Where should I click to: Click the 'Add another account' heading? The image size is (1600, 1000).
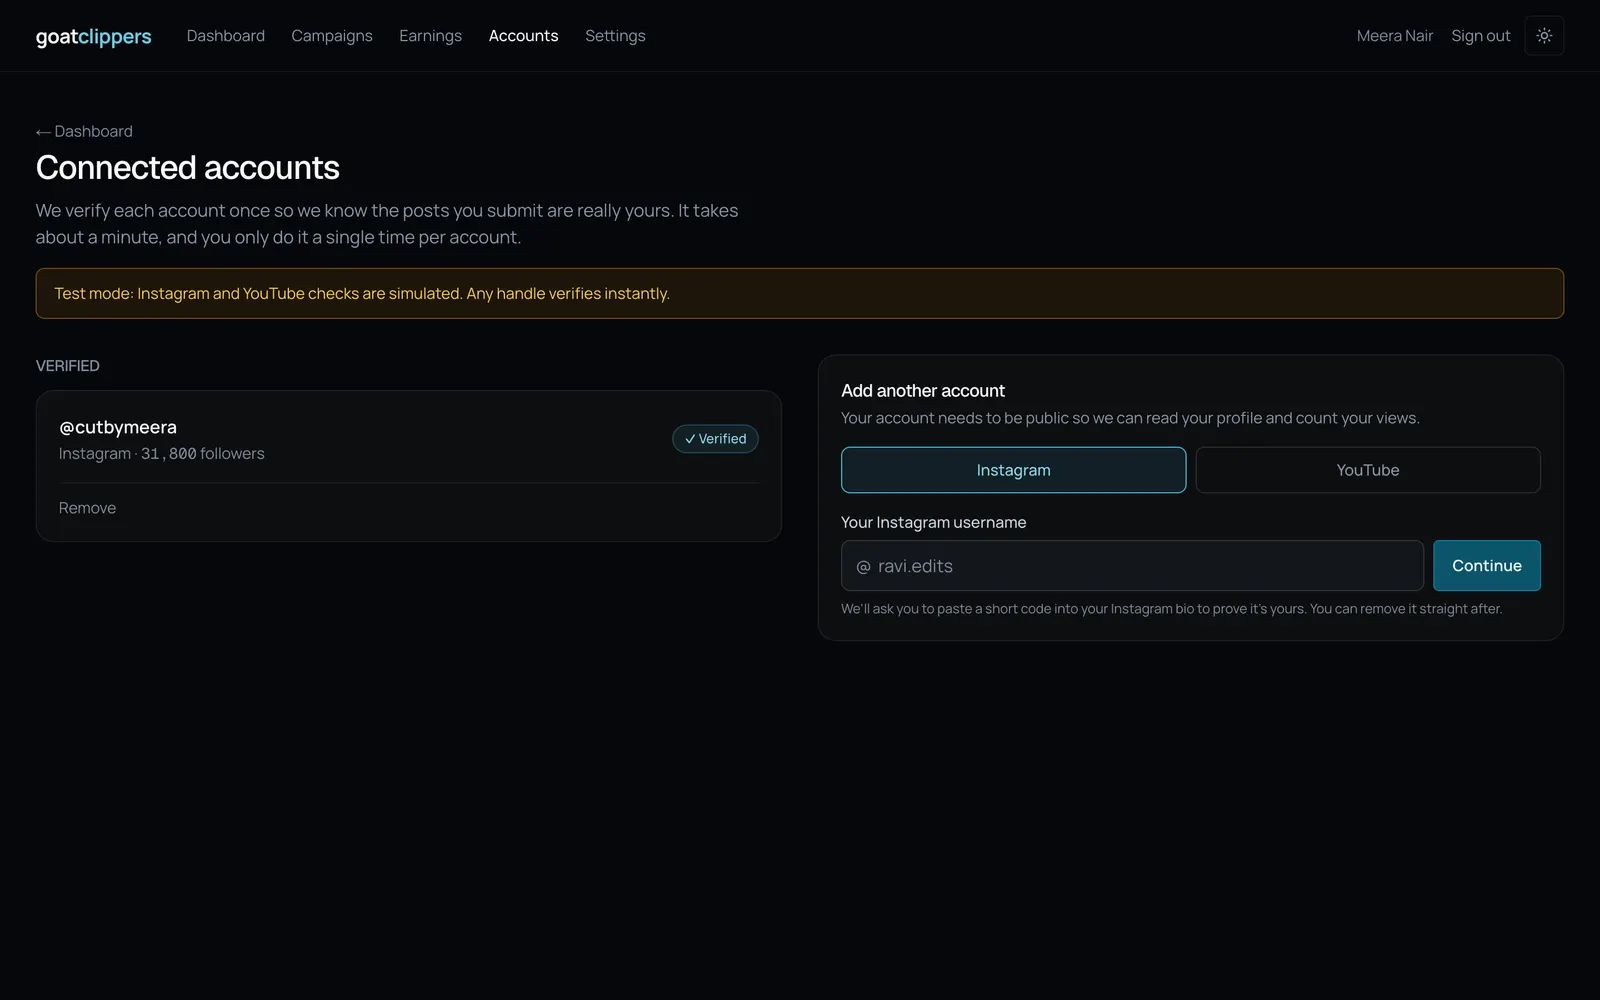click(x=922, y=391)
